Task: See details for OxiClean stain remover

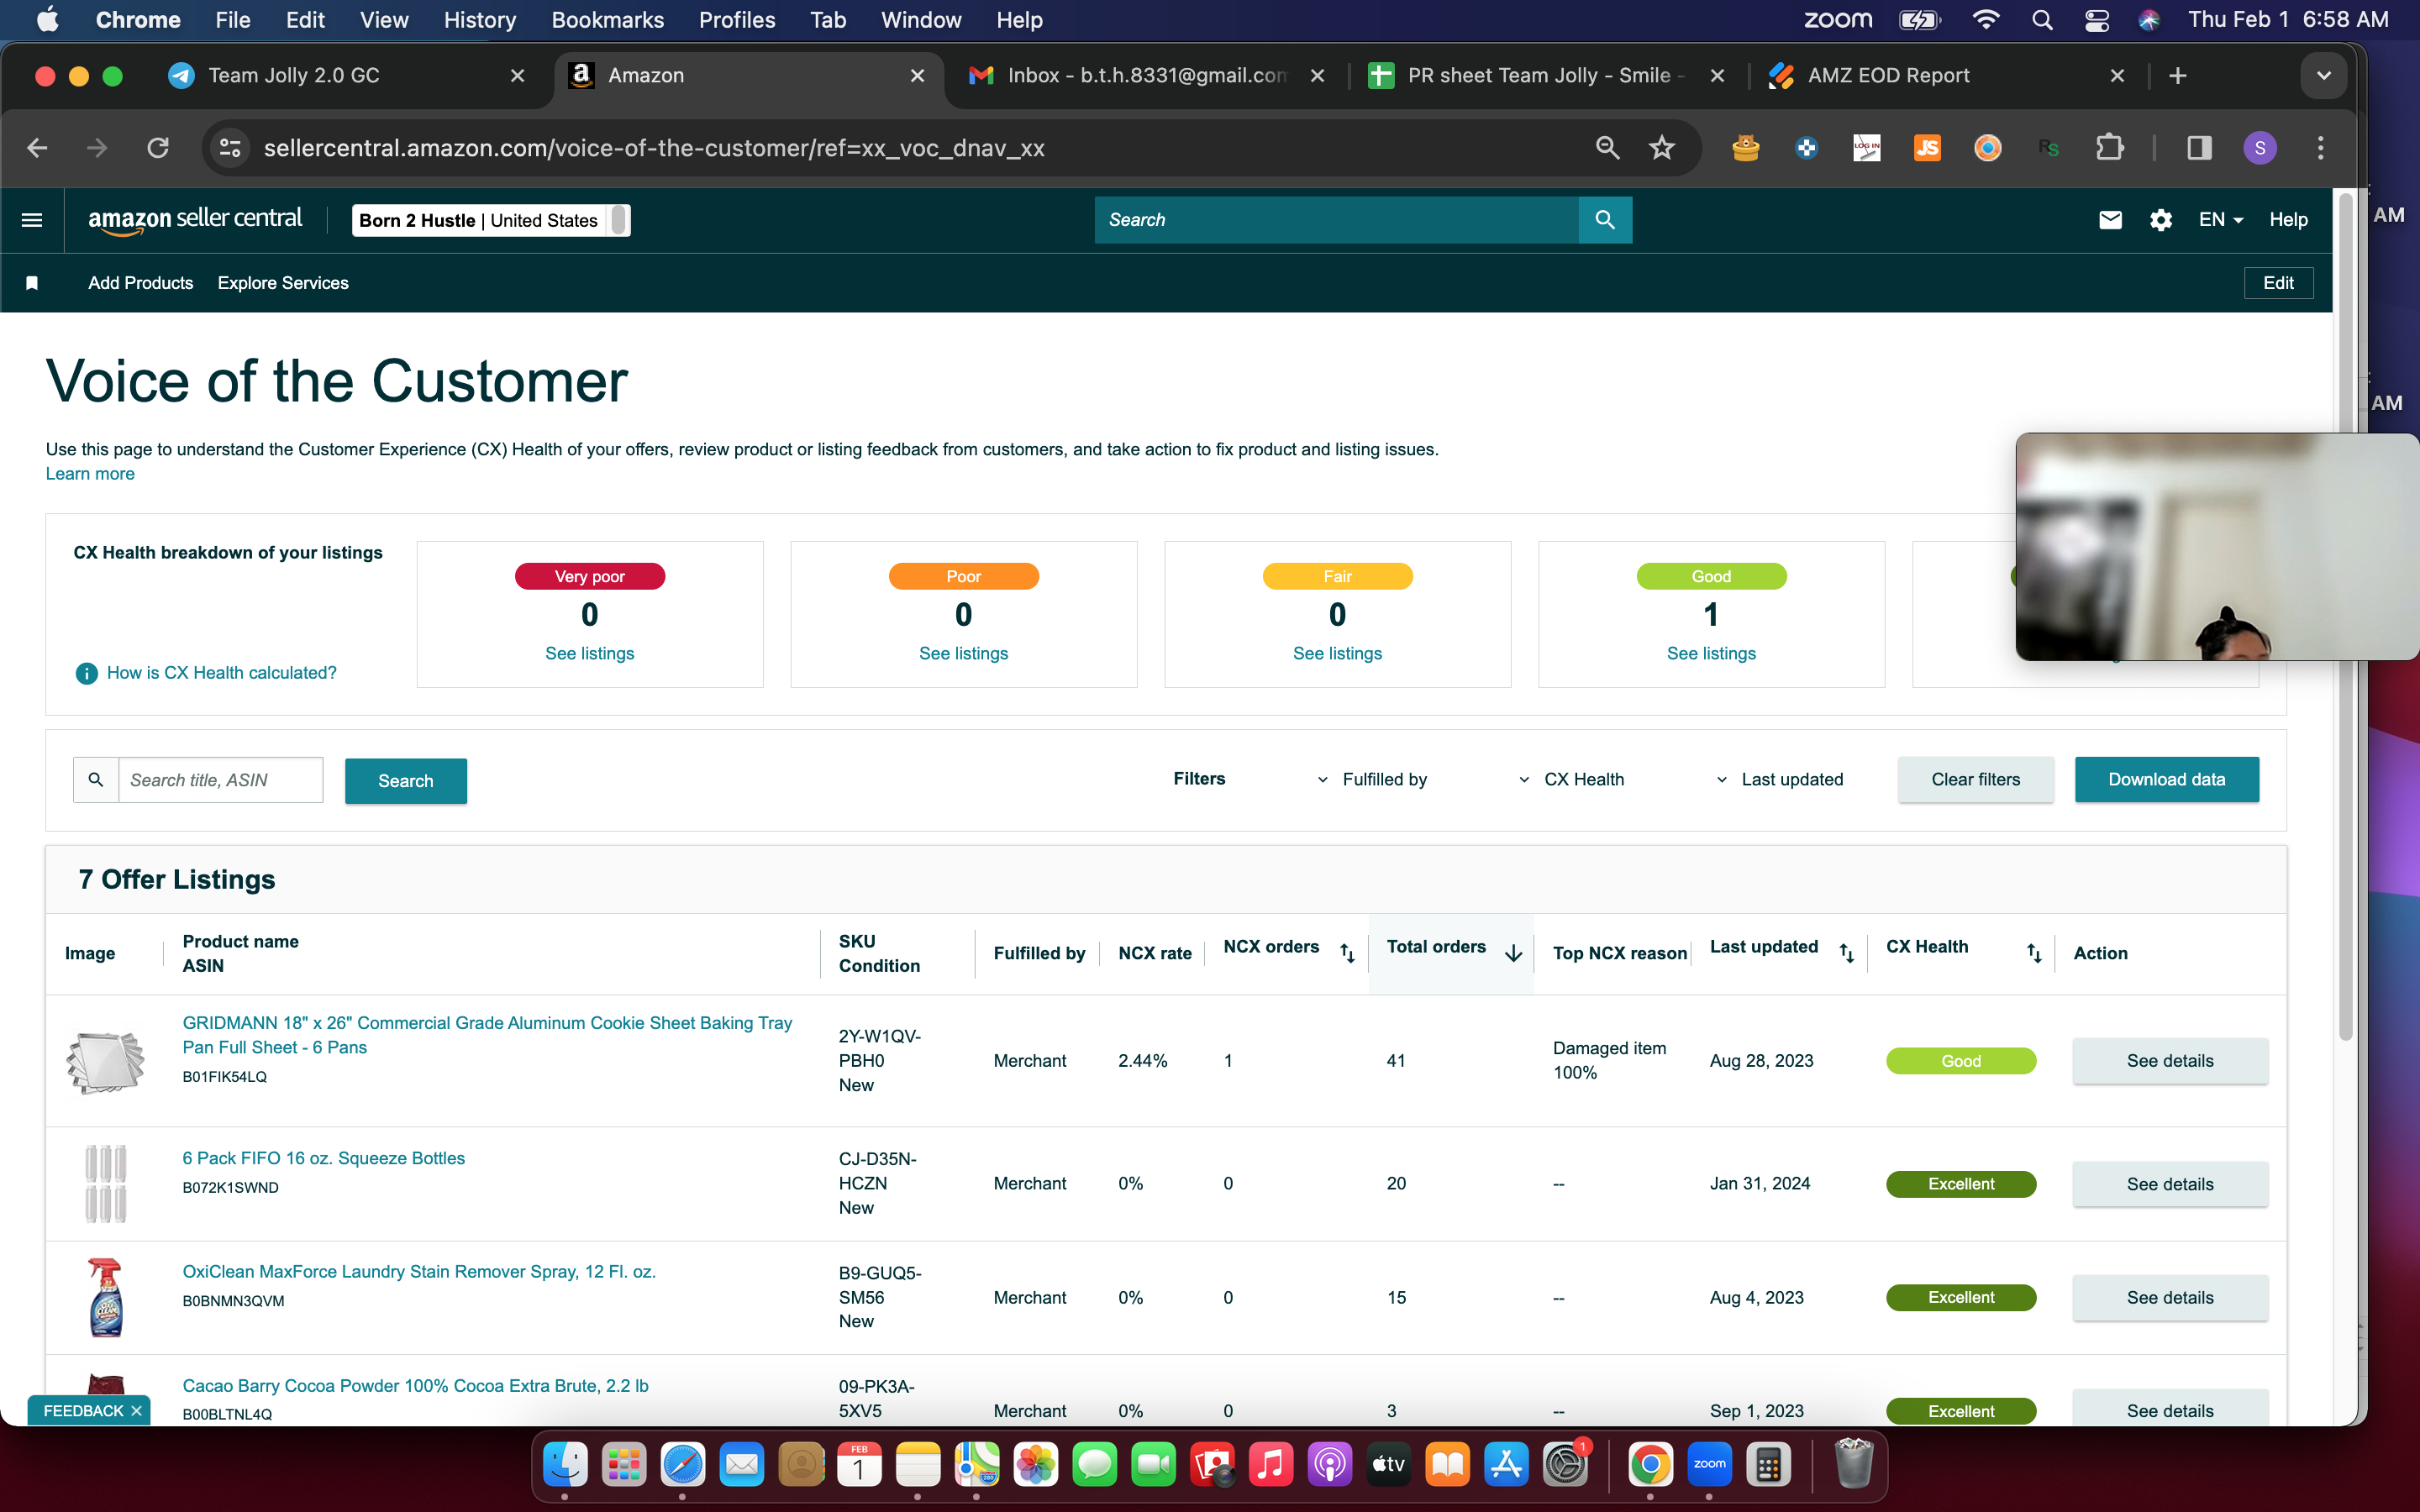Action: 2170,1298
